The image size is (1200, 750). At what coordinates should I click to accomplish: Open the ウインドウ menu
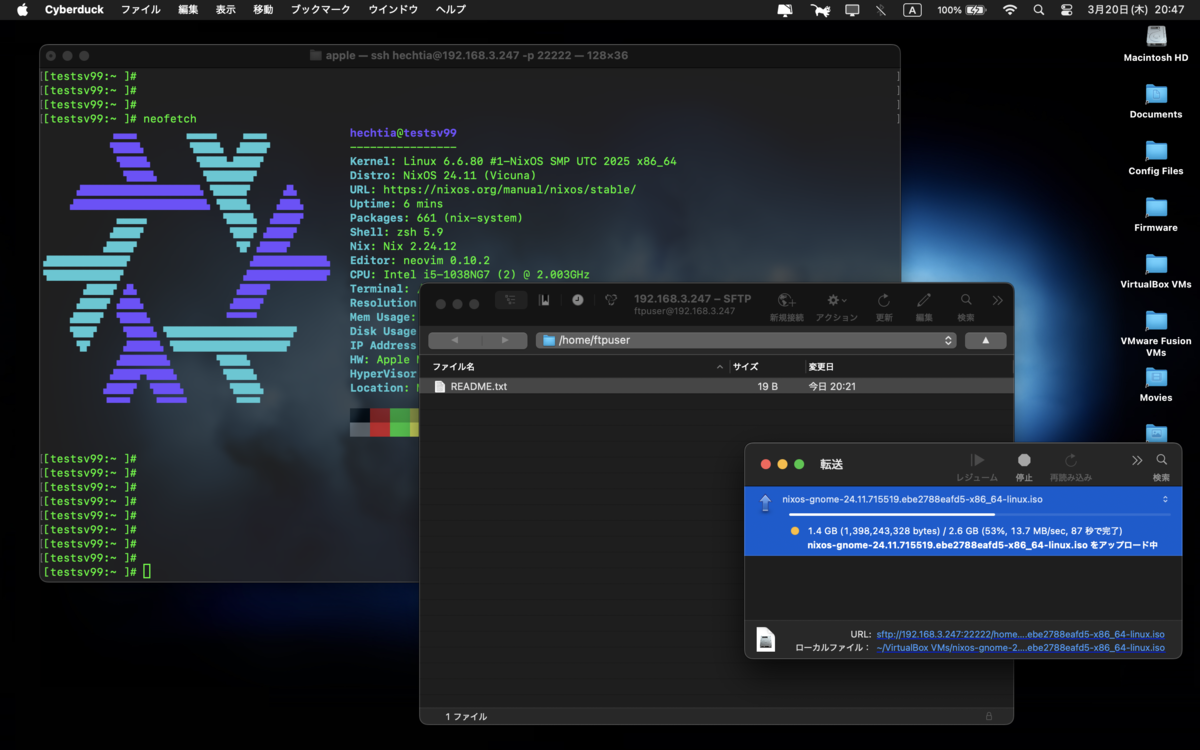point(393,9)
